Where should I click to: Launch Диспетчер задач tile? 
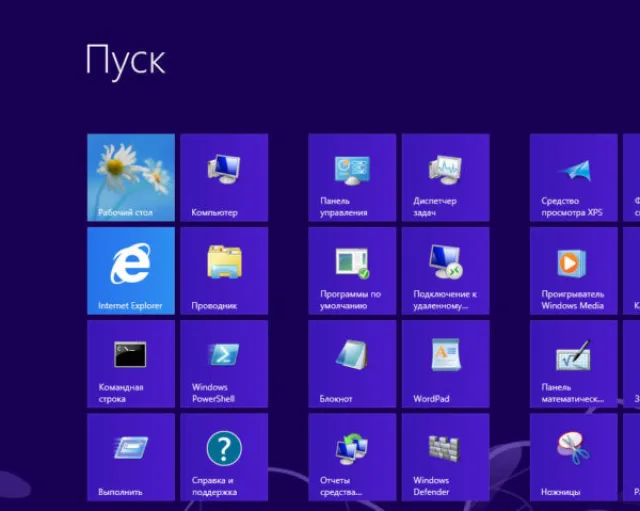pyautogui.click(x=445, y=178)
